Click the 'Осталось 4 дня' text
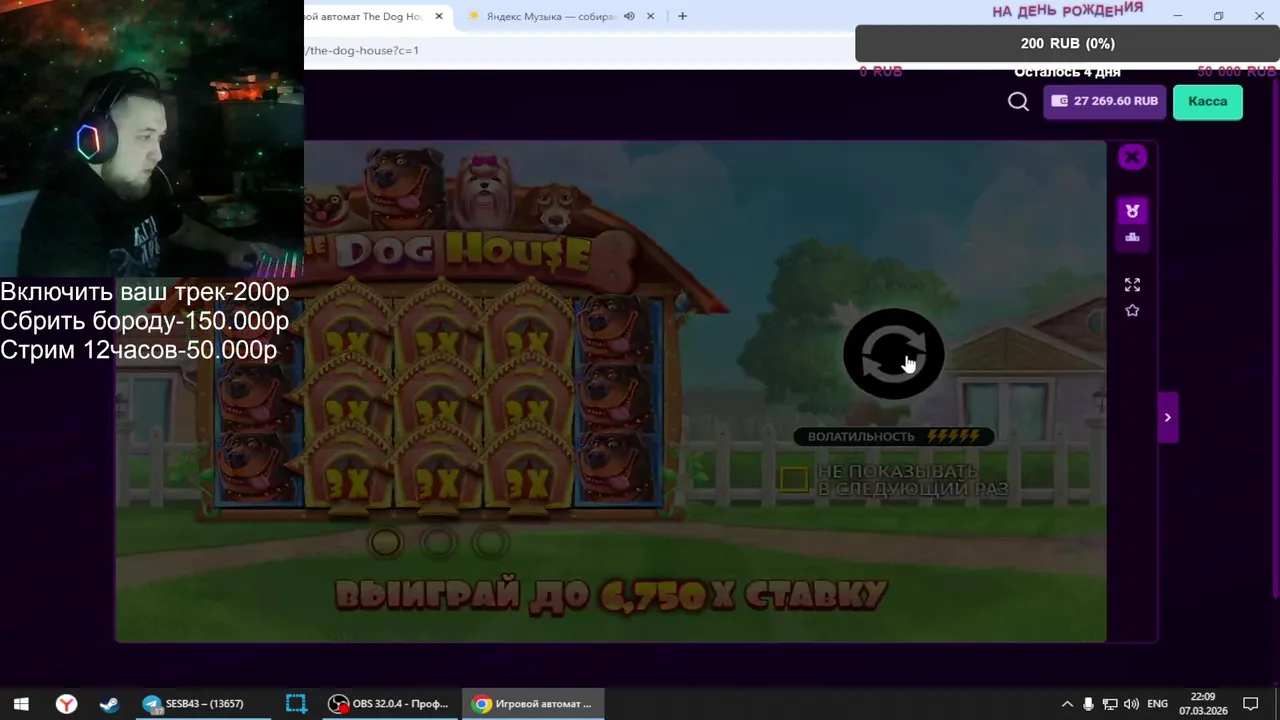The width and height of the screenshot is (1280, 720). coord(1067,72)
